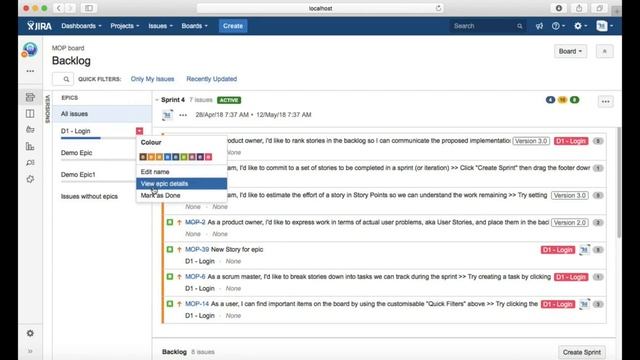Collapse the Sprint 4 section triangle
The image size is (640, 360).
[157, 100]
